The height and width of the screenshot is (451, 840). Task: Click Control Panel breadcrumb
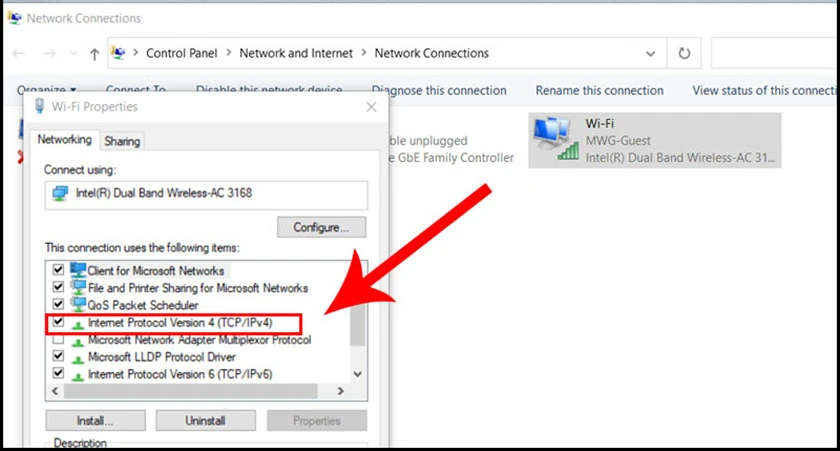tap(182, 53)
